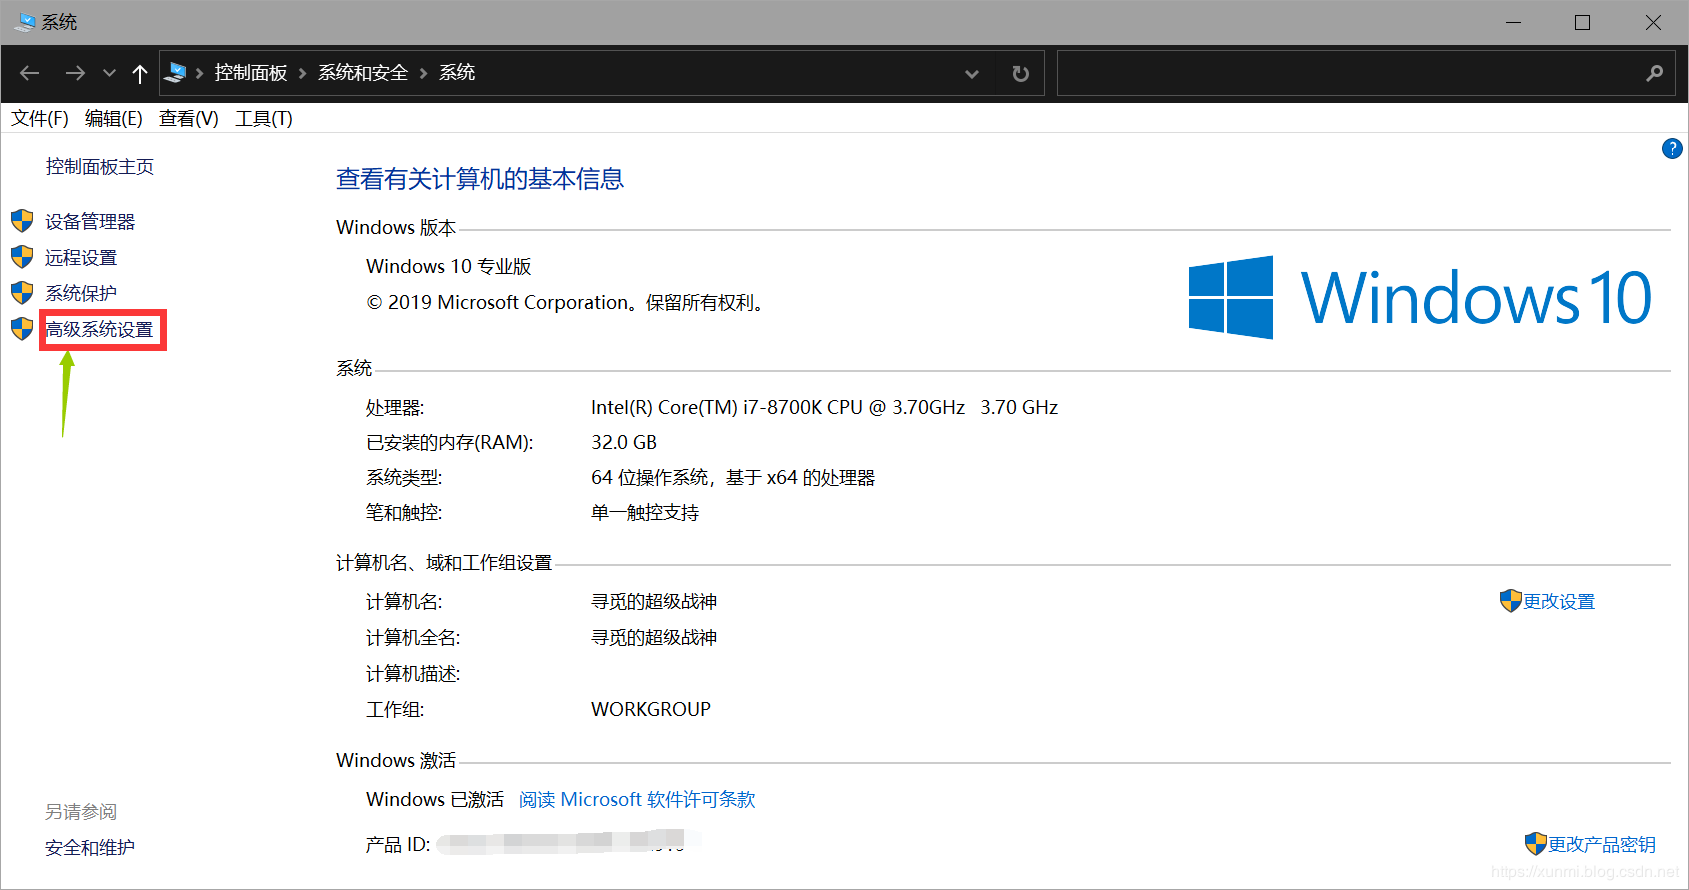Open 系统保护 link
Viewport: 1689px width, 890px height.
(81, 294)
